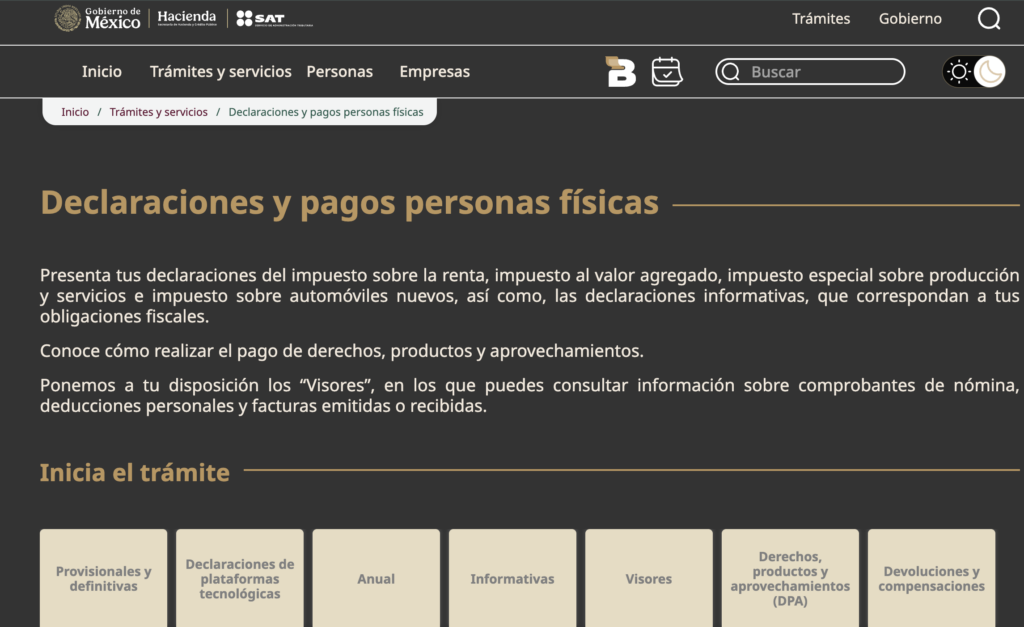This screenshot has height=627, width=1024.
Task: Open the Buzón Tributario icon
Action: (x=620, y=71)
